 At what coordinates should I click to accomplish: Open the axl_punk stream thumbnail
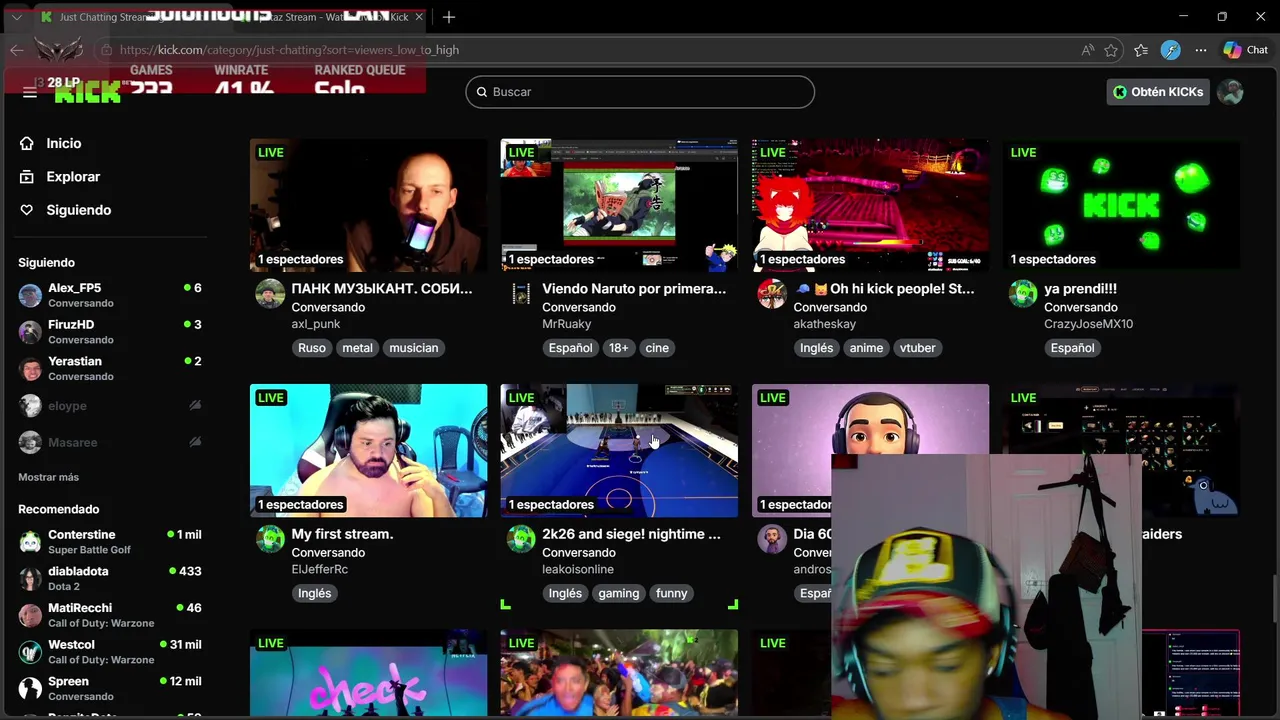pos(368,205)
